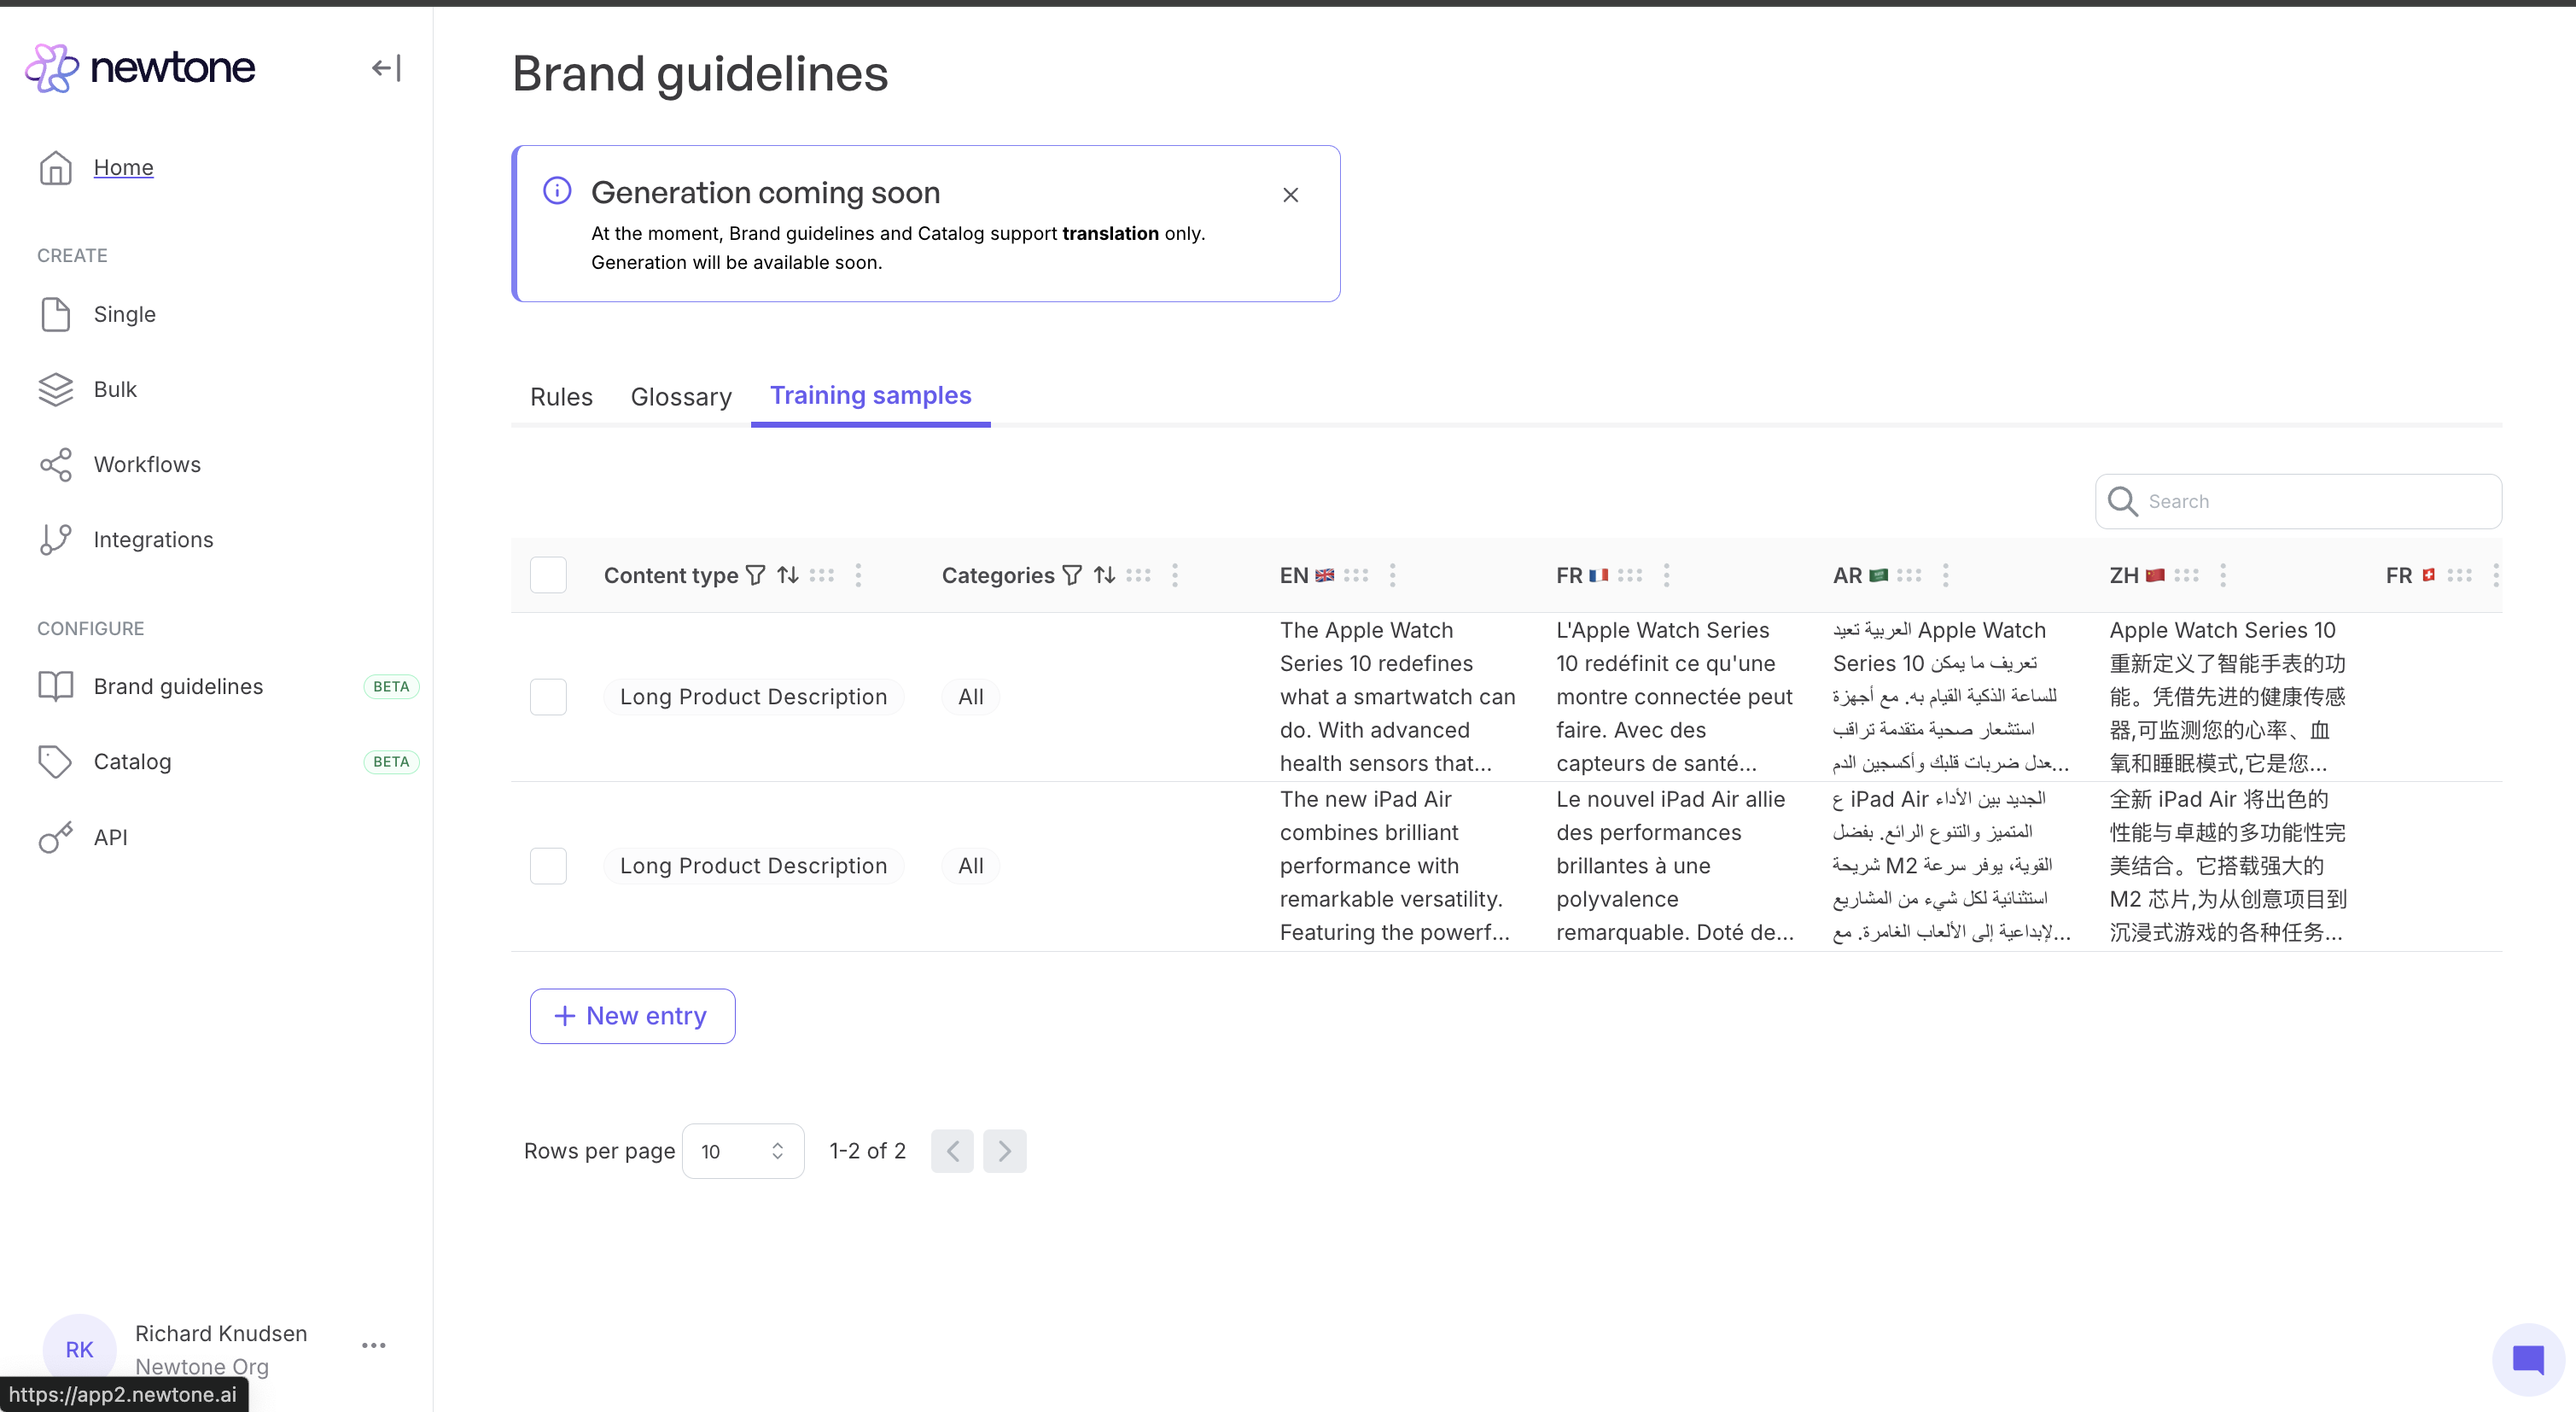Check the iPad Air row checkbox
This screenshot has width=2576, height=1412.
pos(548,865)
